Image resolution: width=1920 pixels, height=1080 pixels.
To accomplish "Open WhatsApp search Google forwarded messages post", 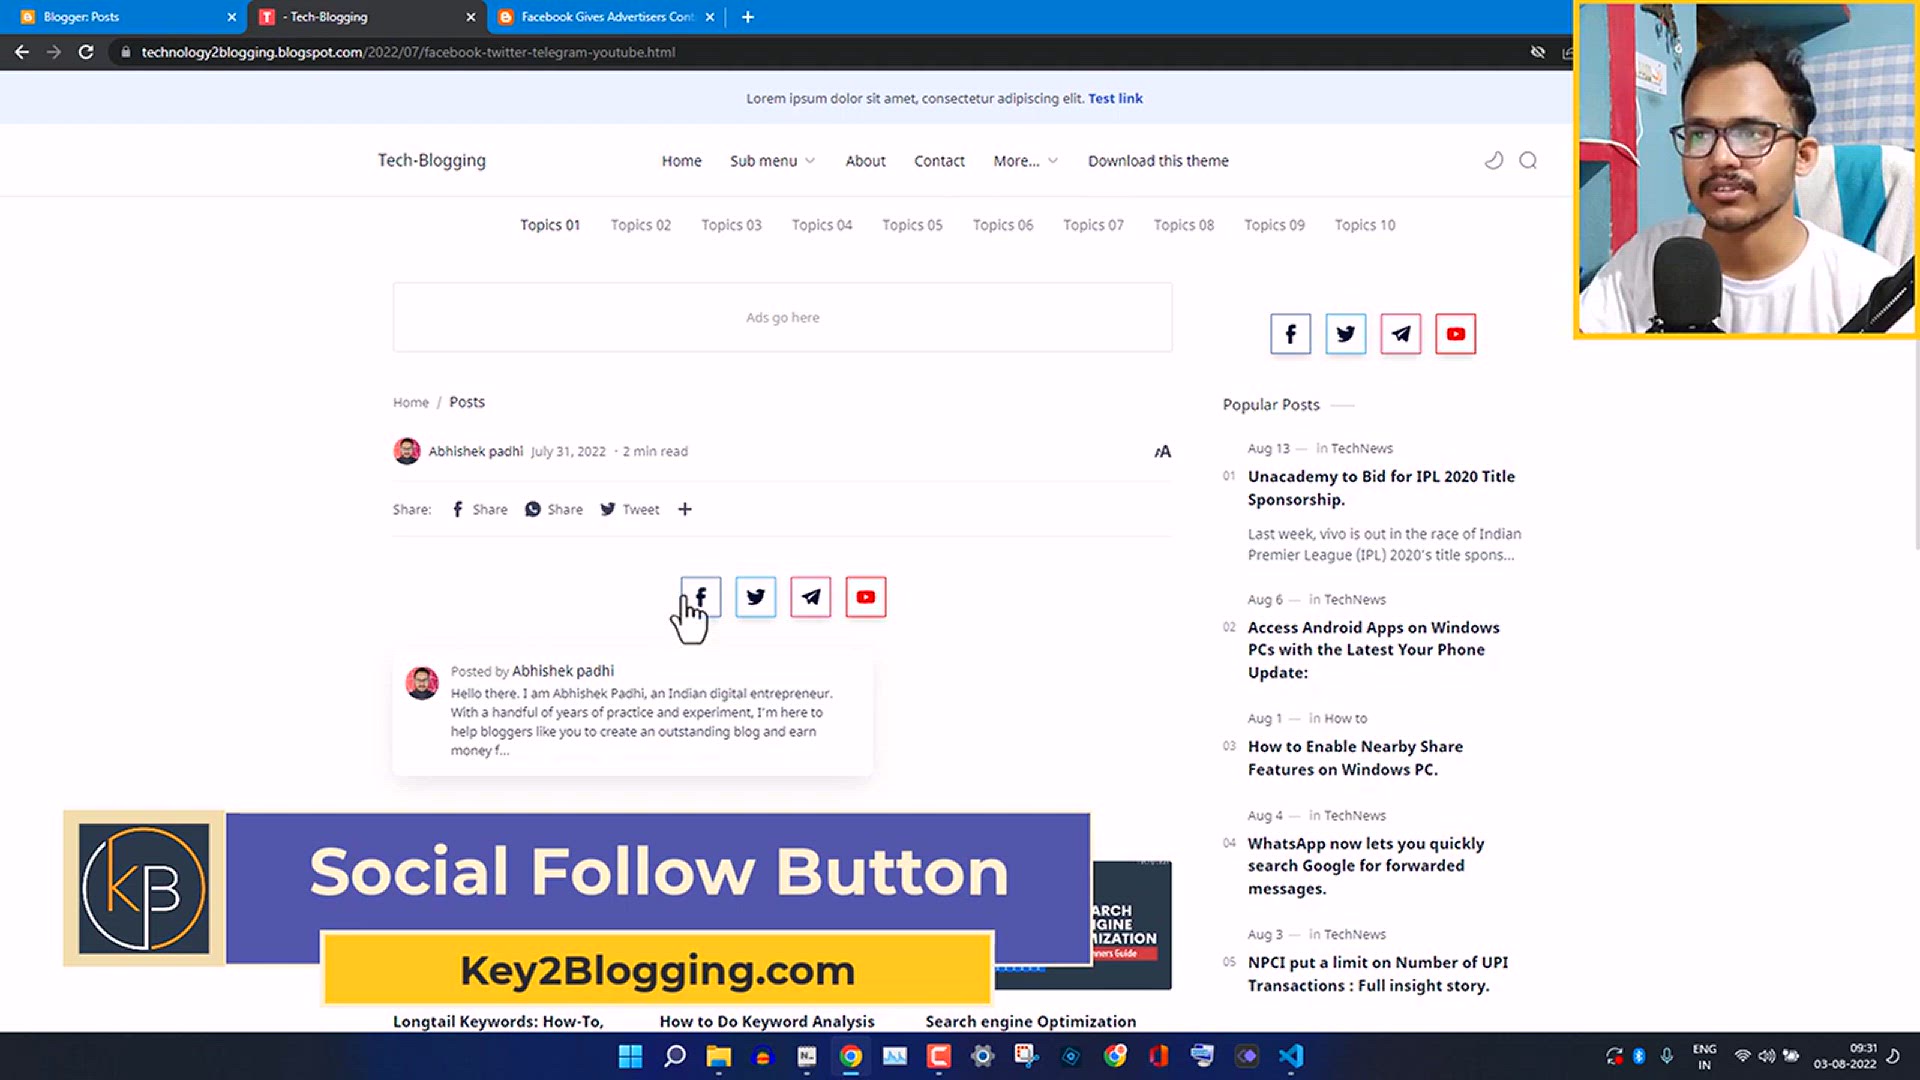I will 1366,866.
